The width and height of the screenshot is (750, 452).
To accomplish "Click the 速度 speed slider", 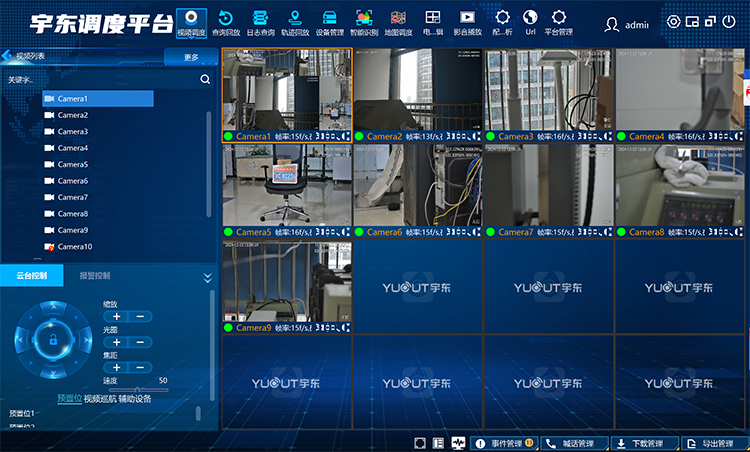I will (x=135, y=390).
